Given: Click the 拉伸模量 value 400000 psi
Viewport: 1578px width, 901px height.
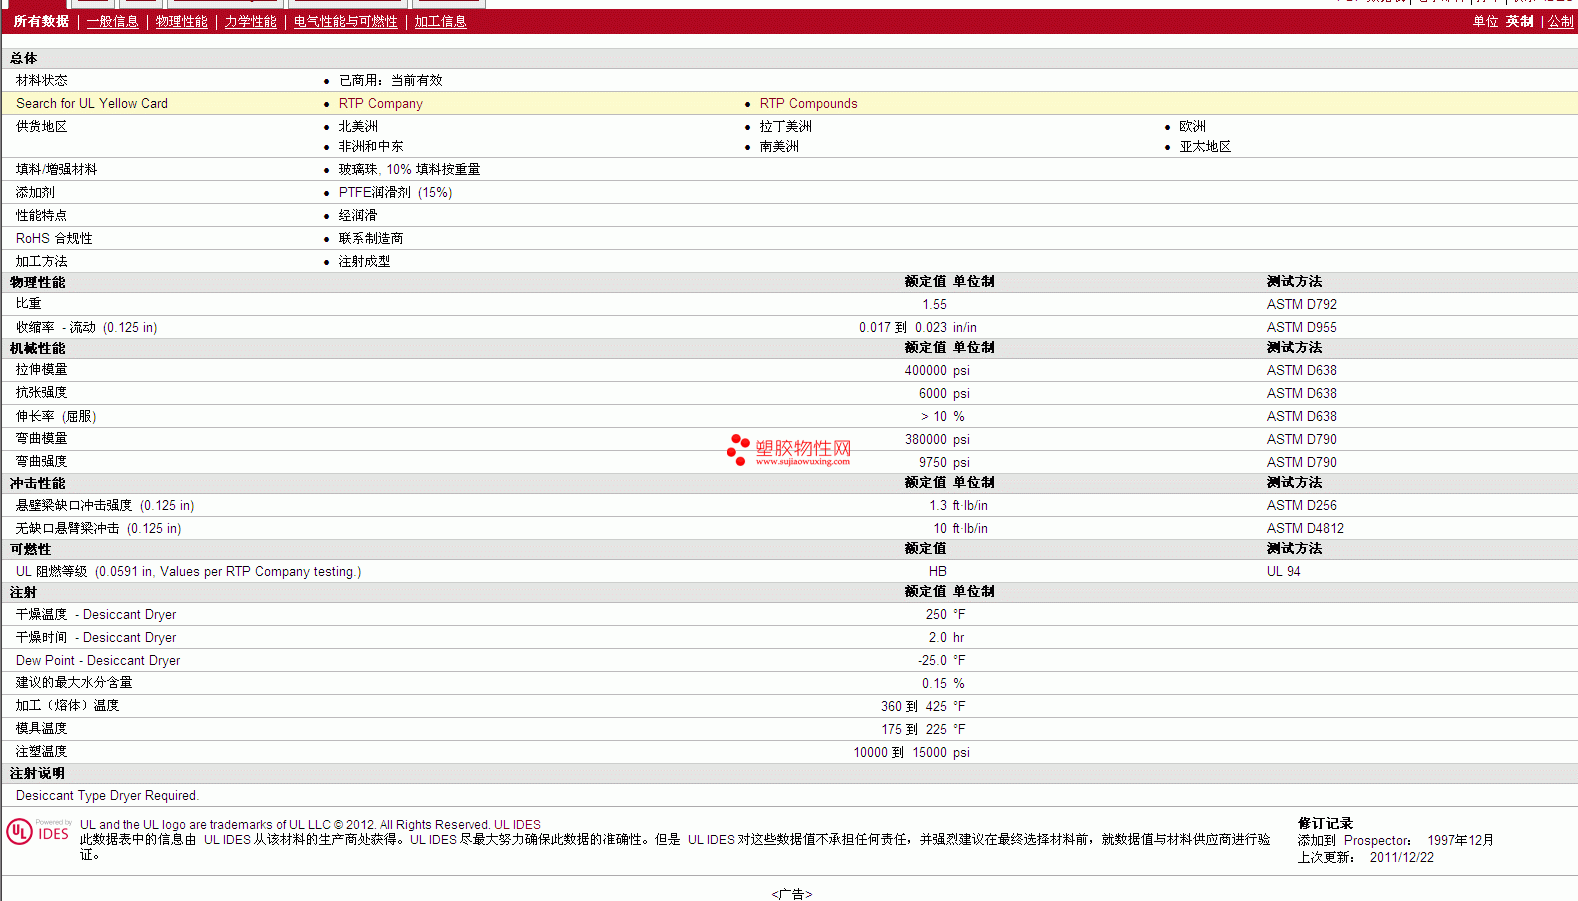Looking at the screenshot, I should point(937,370).
